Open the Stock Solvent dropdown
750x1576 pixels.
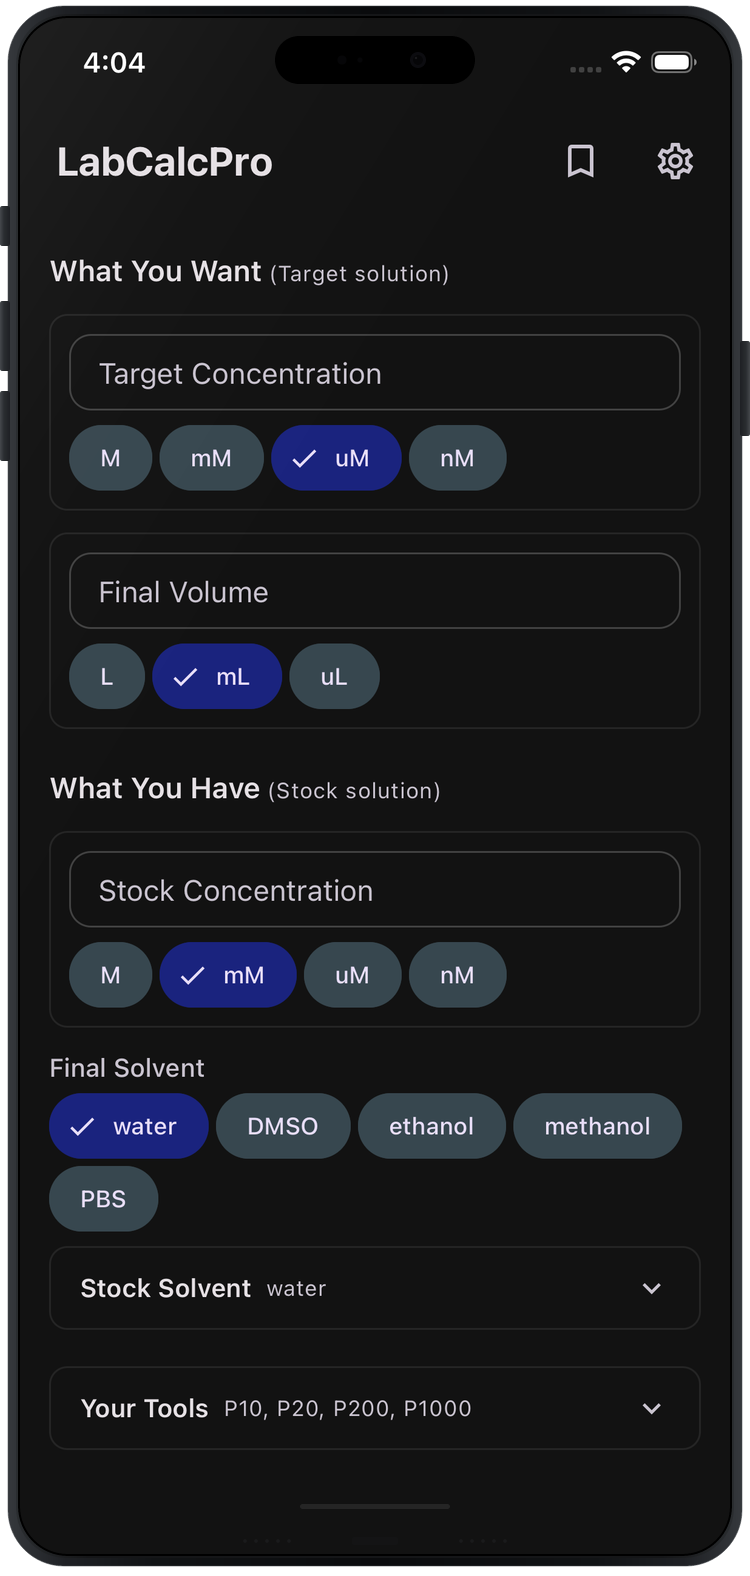tap(375, 1288)
